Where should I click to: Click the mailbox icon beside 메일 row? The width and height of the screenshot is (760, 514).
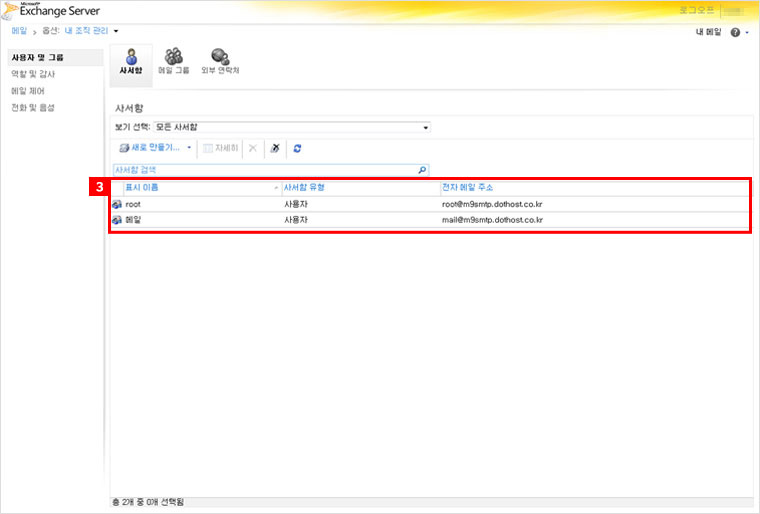click(117, 219)
